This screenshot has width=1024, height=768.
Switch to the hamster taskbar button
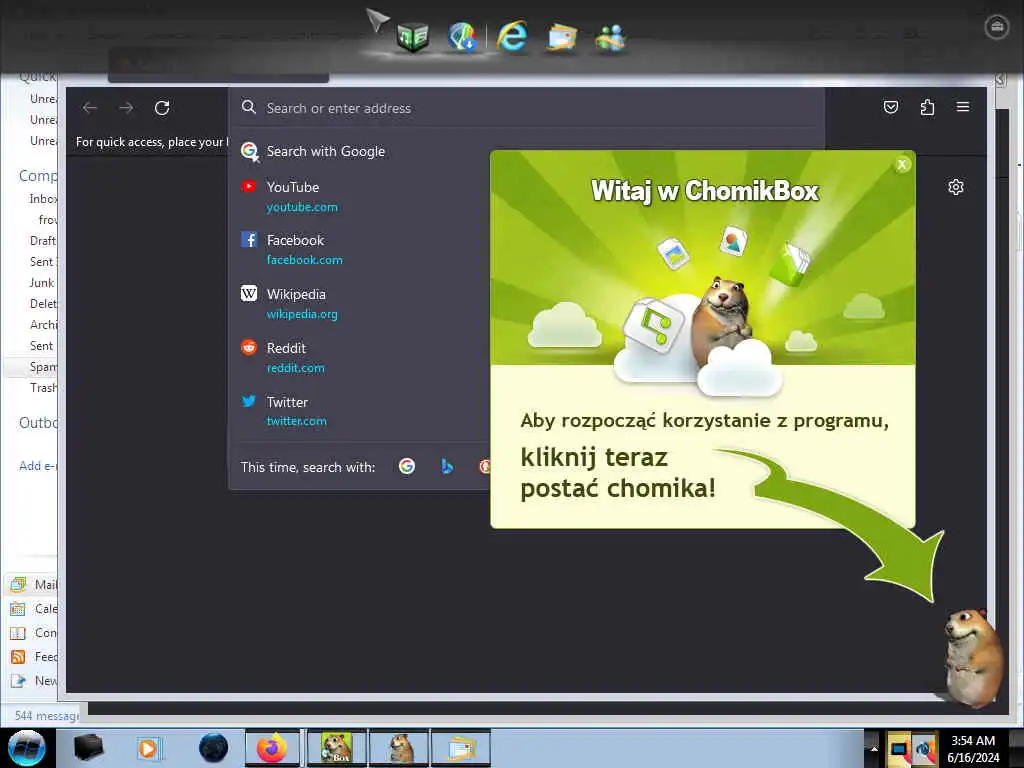[x=399, y=748]
